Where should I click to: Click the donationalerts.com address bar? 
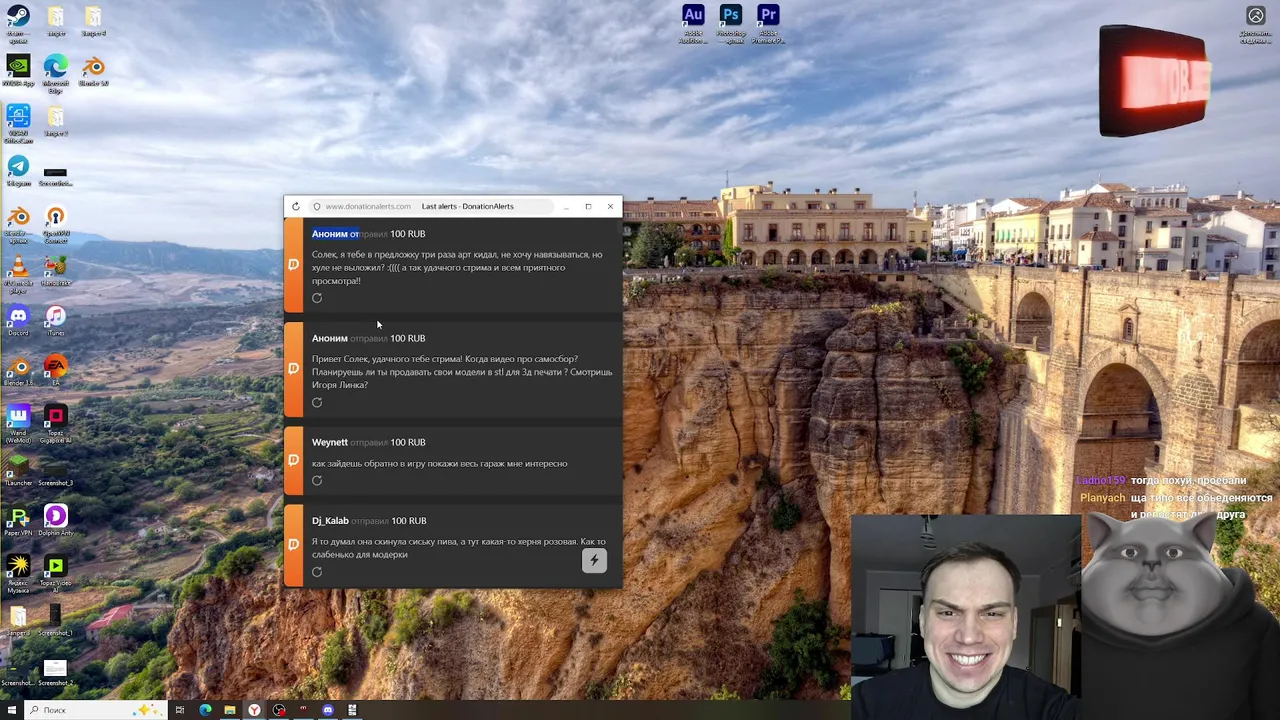[430, 206]
